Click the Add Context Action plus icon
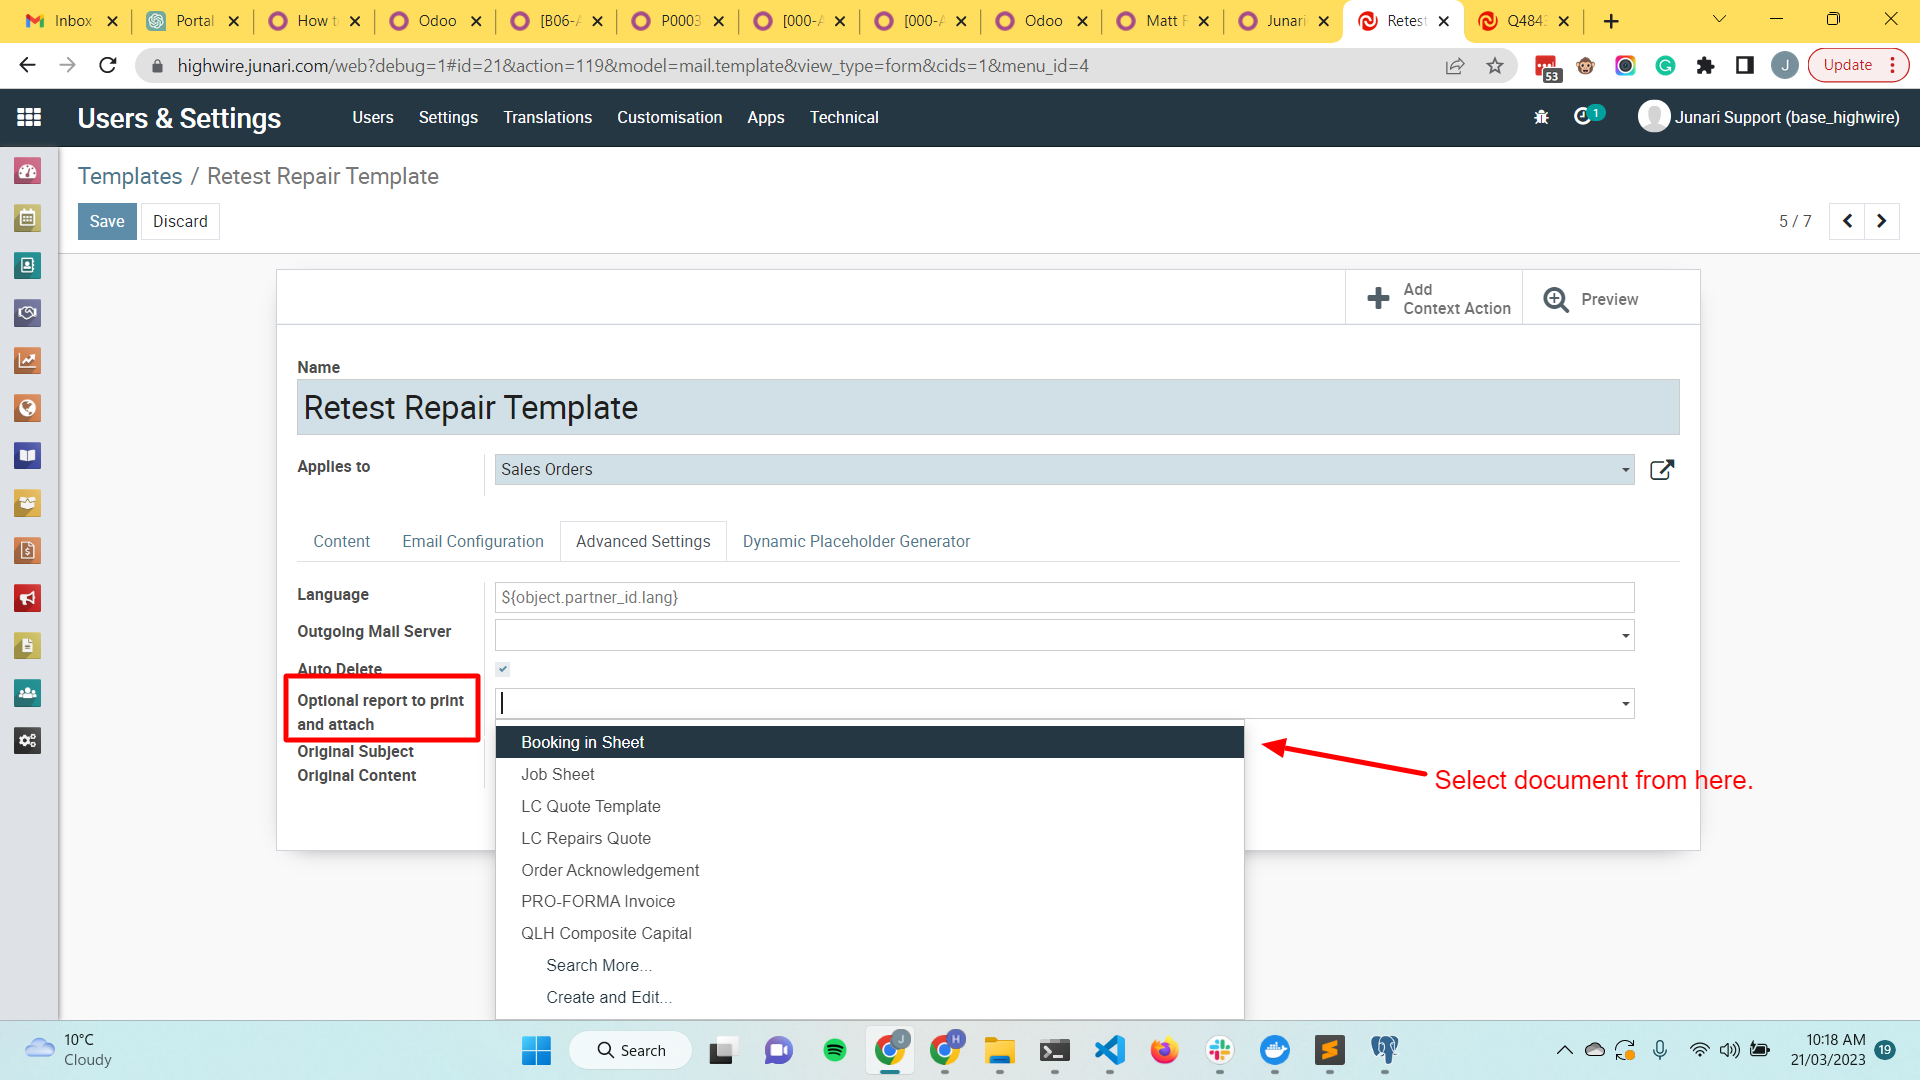The width and height of the screenshot is (1920, 1080). [1378, 298]
